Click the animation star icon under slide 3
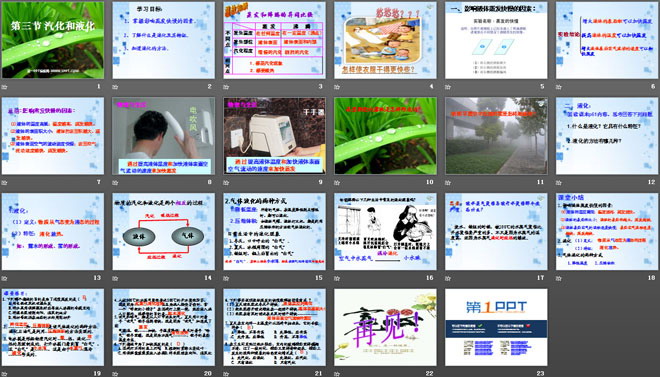The height and width of the screenshot is (377, 660). (226, 87)
